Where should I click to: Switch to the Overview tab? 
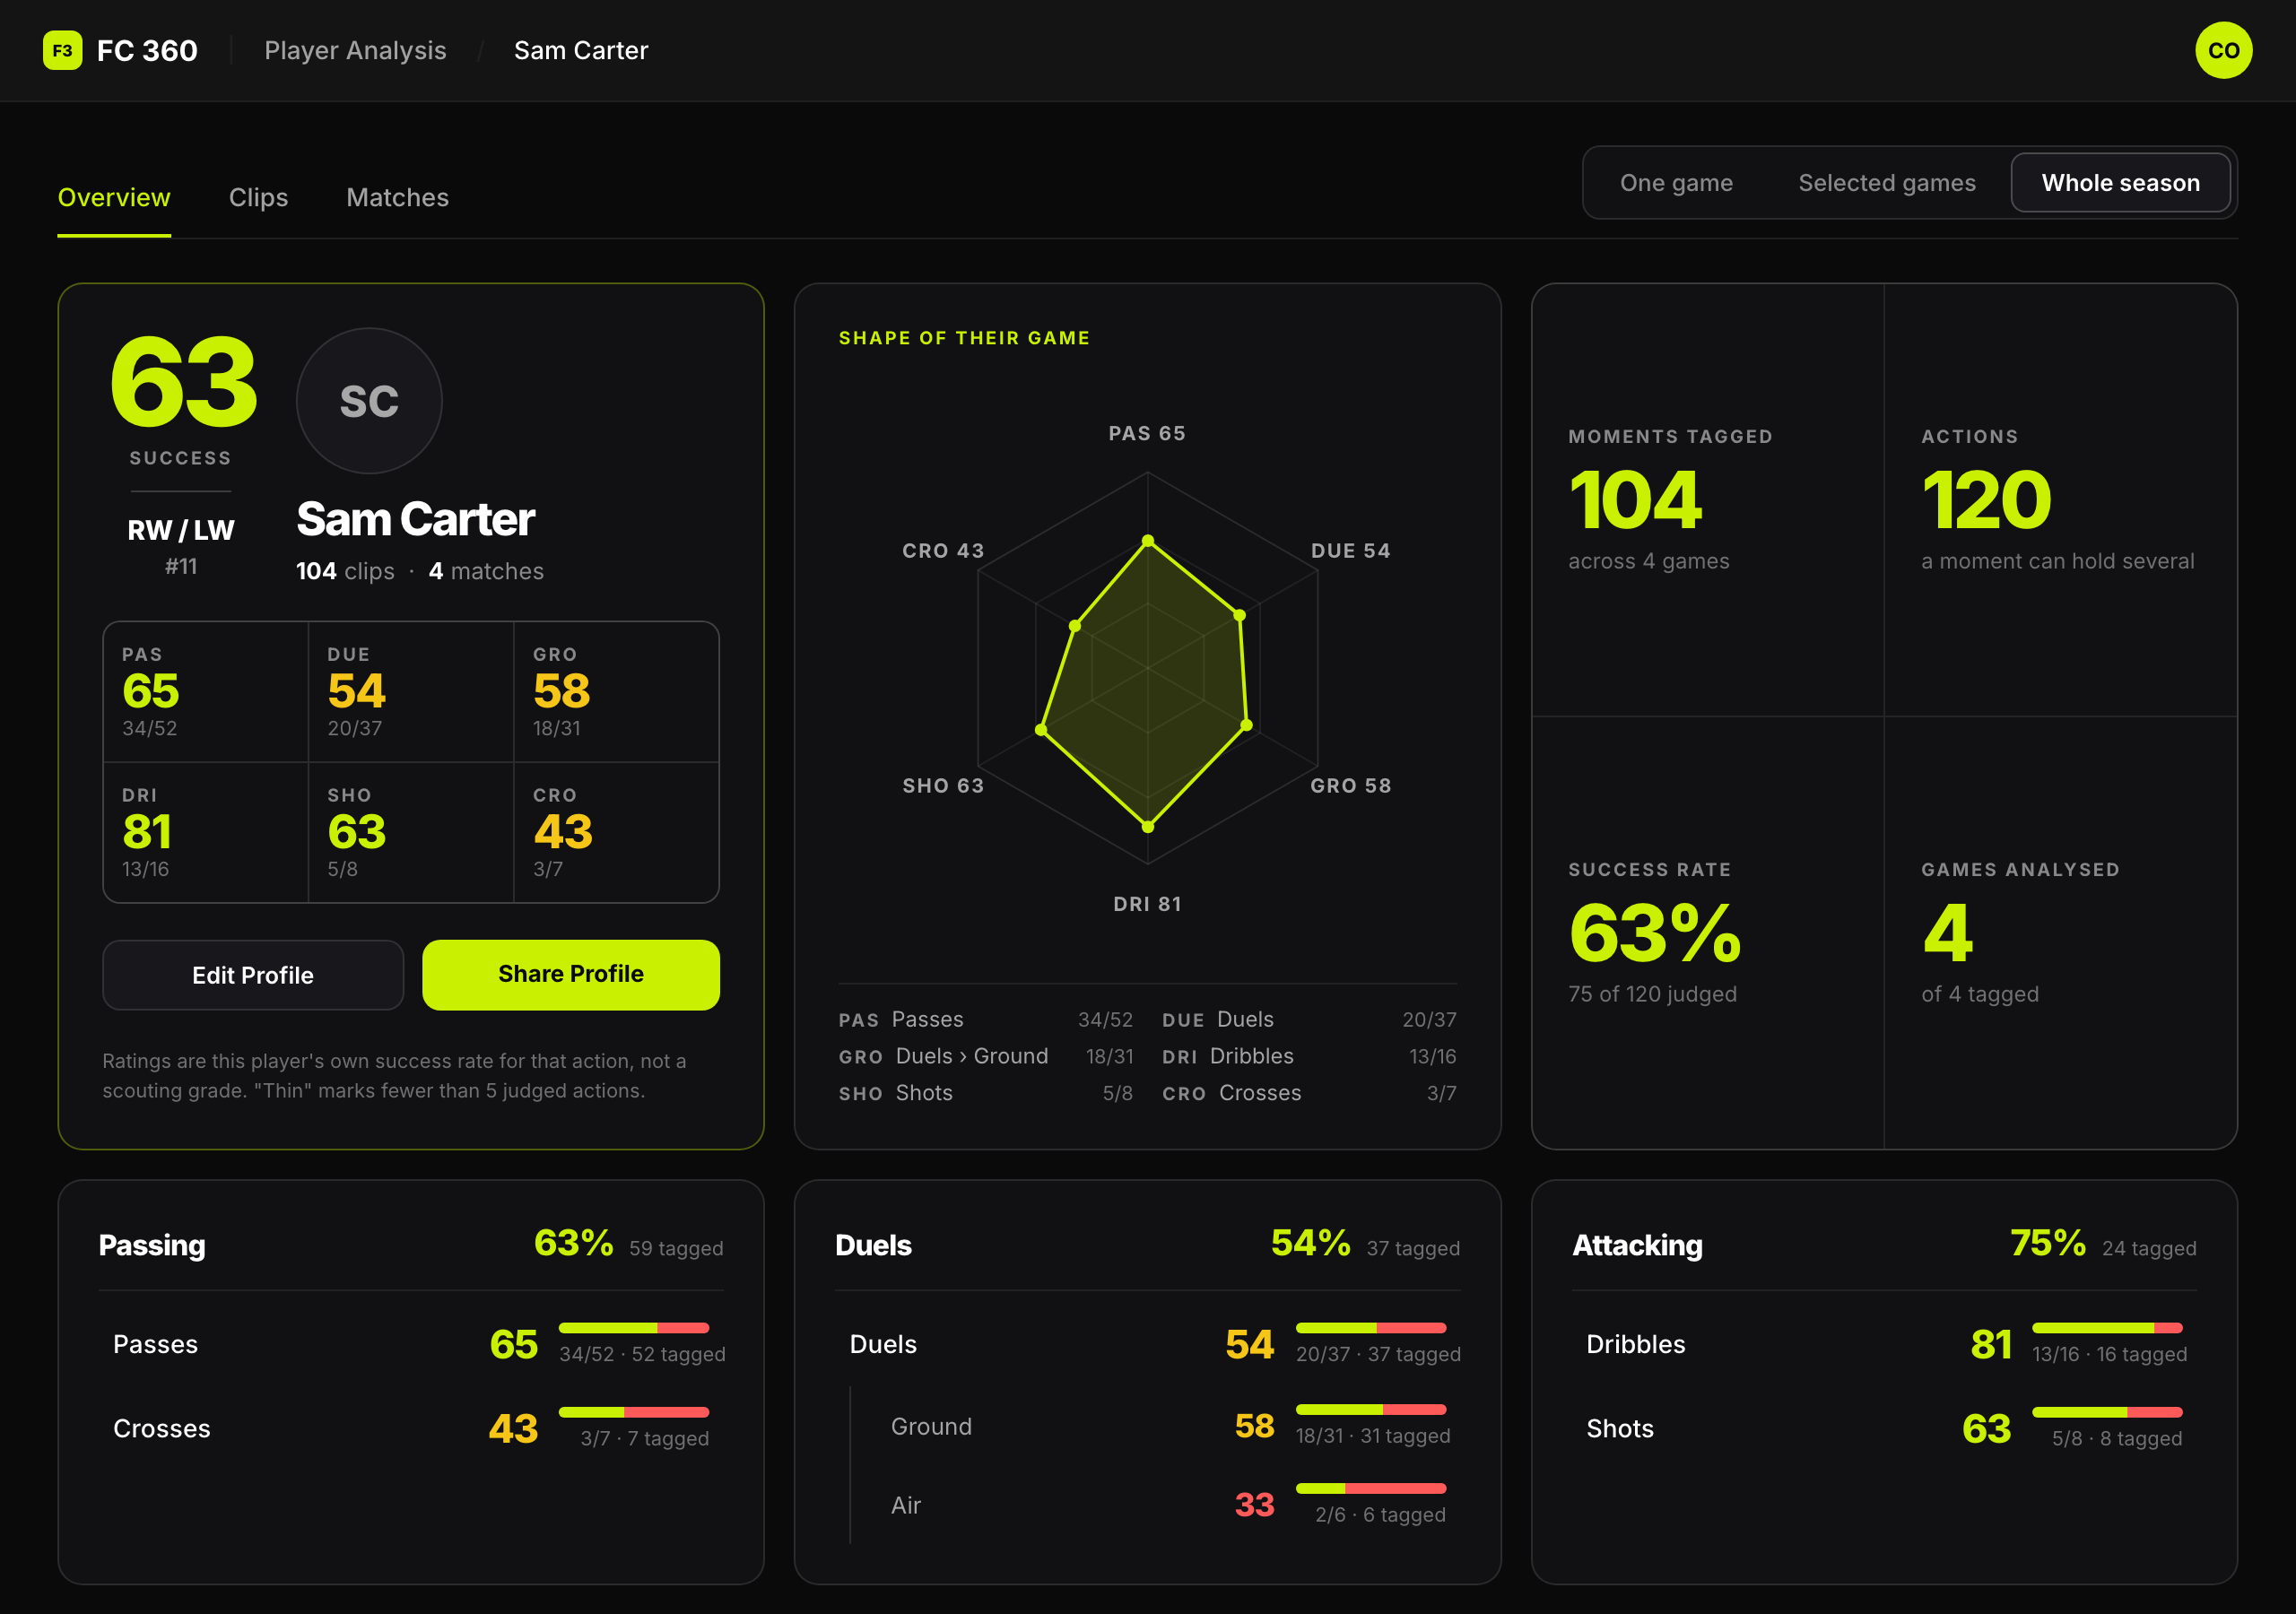click(x=114, y=197)
